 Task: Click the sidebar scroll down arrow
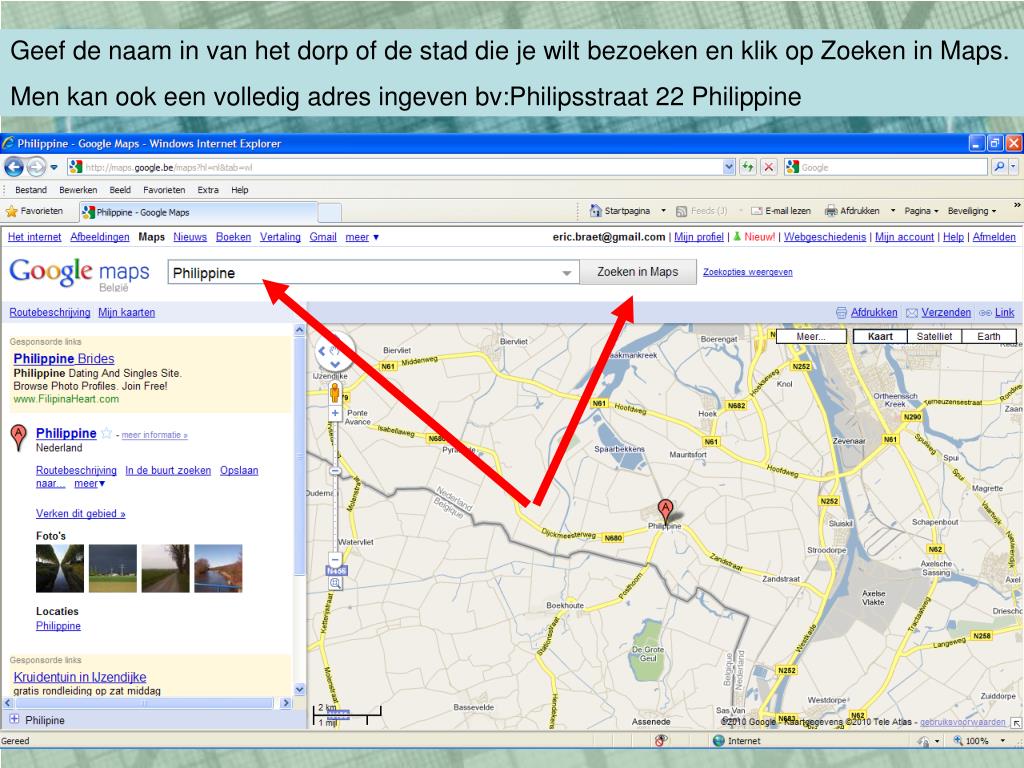pos(300,689)
